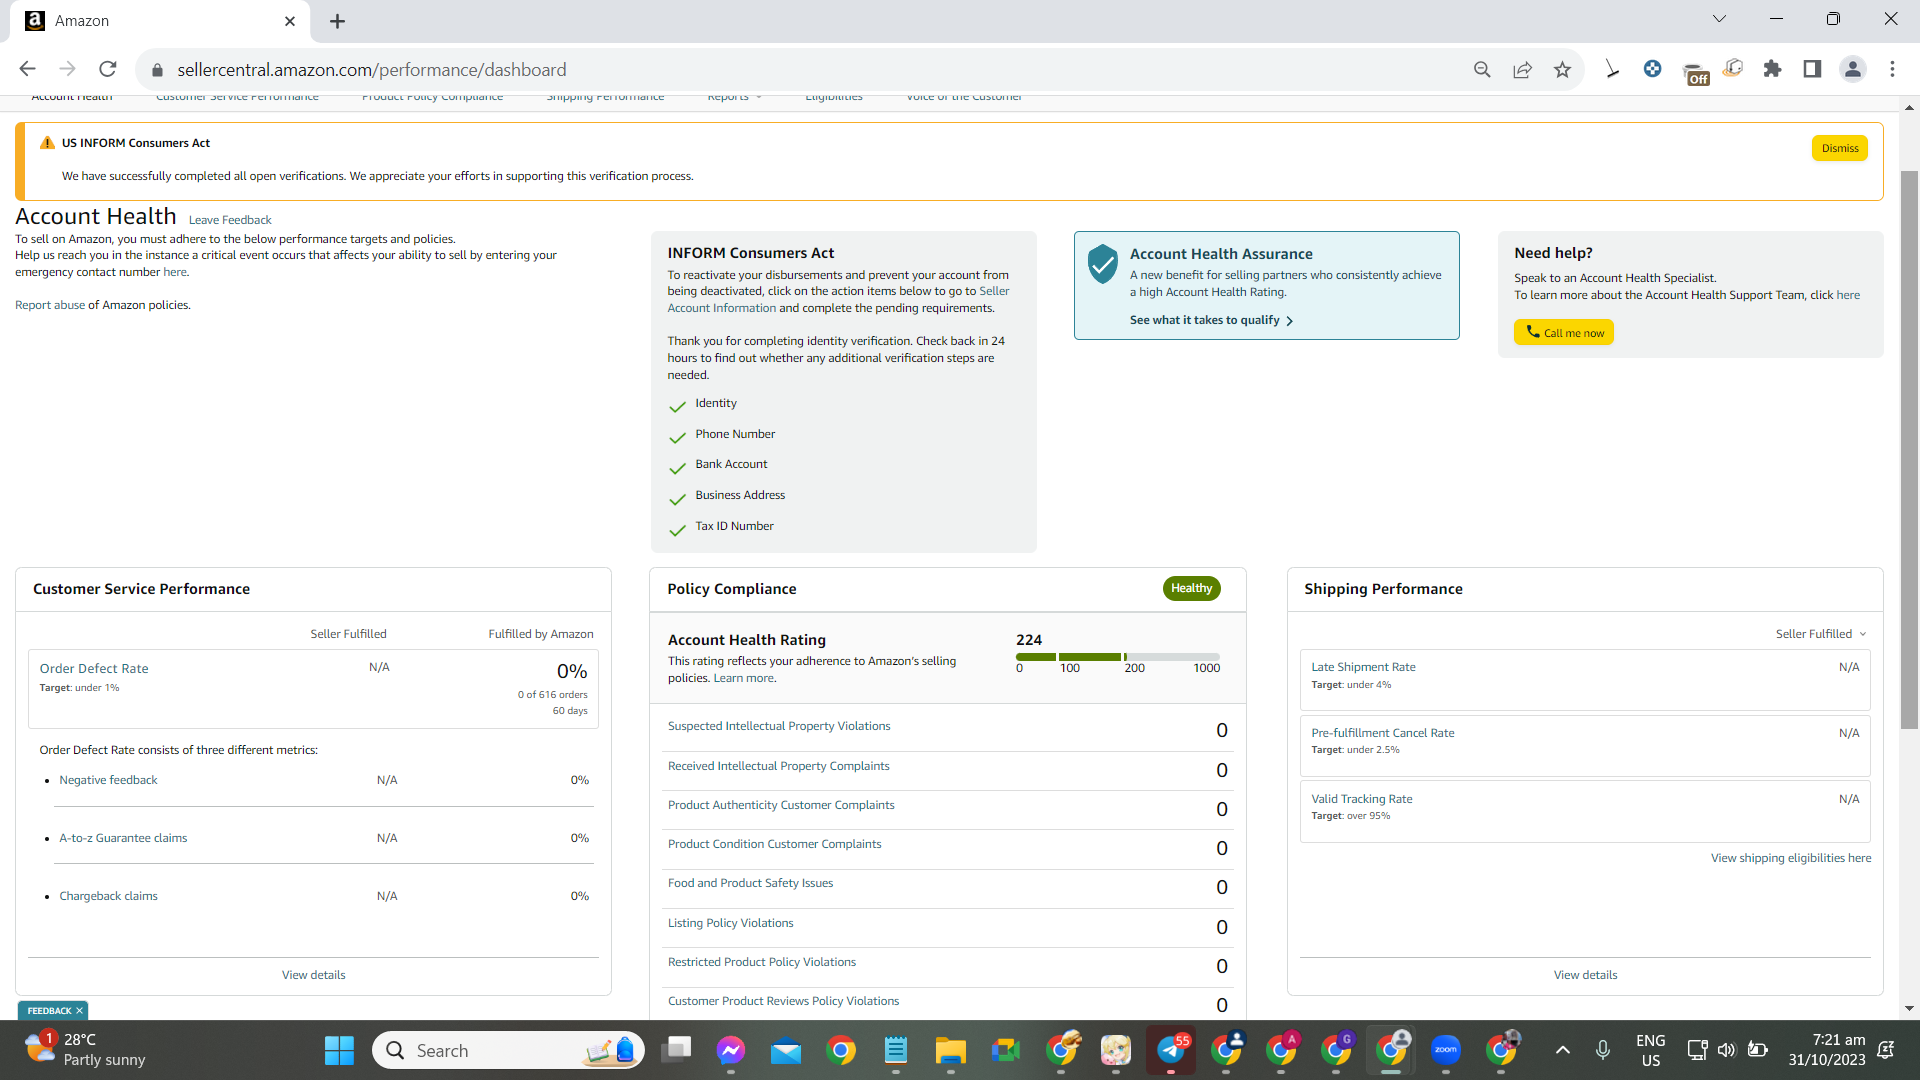Screen dimensions: 1920x1080
Task: Open Received Intellectual Property Complaints
Action: pyautogui.click(x=779, y=766)
